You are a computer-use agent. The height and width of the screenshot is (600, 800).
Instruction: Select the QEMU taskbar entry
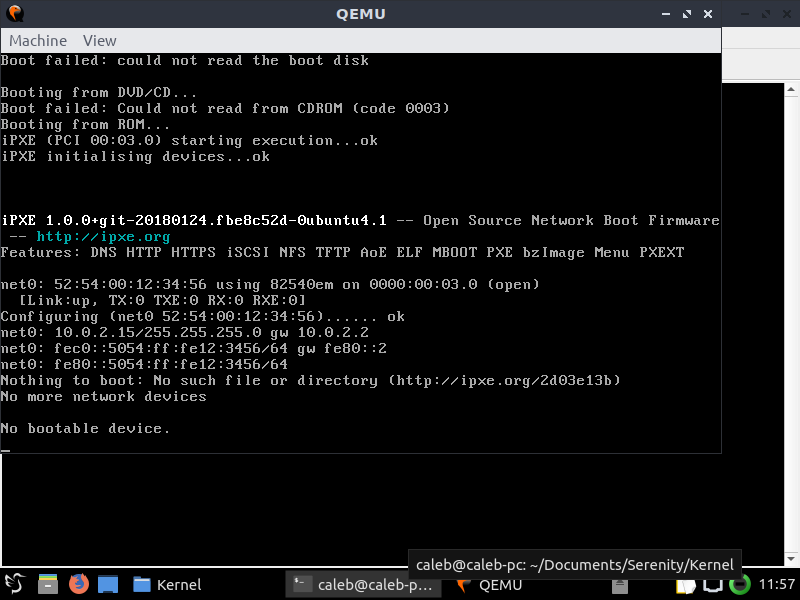pos(490,585)
